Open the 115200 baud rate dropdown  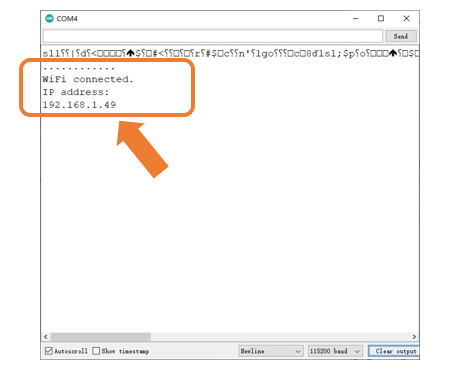tap(335, 351)
